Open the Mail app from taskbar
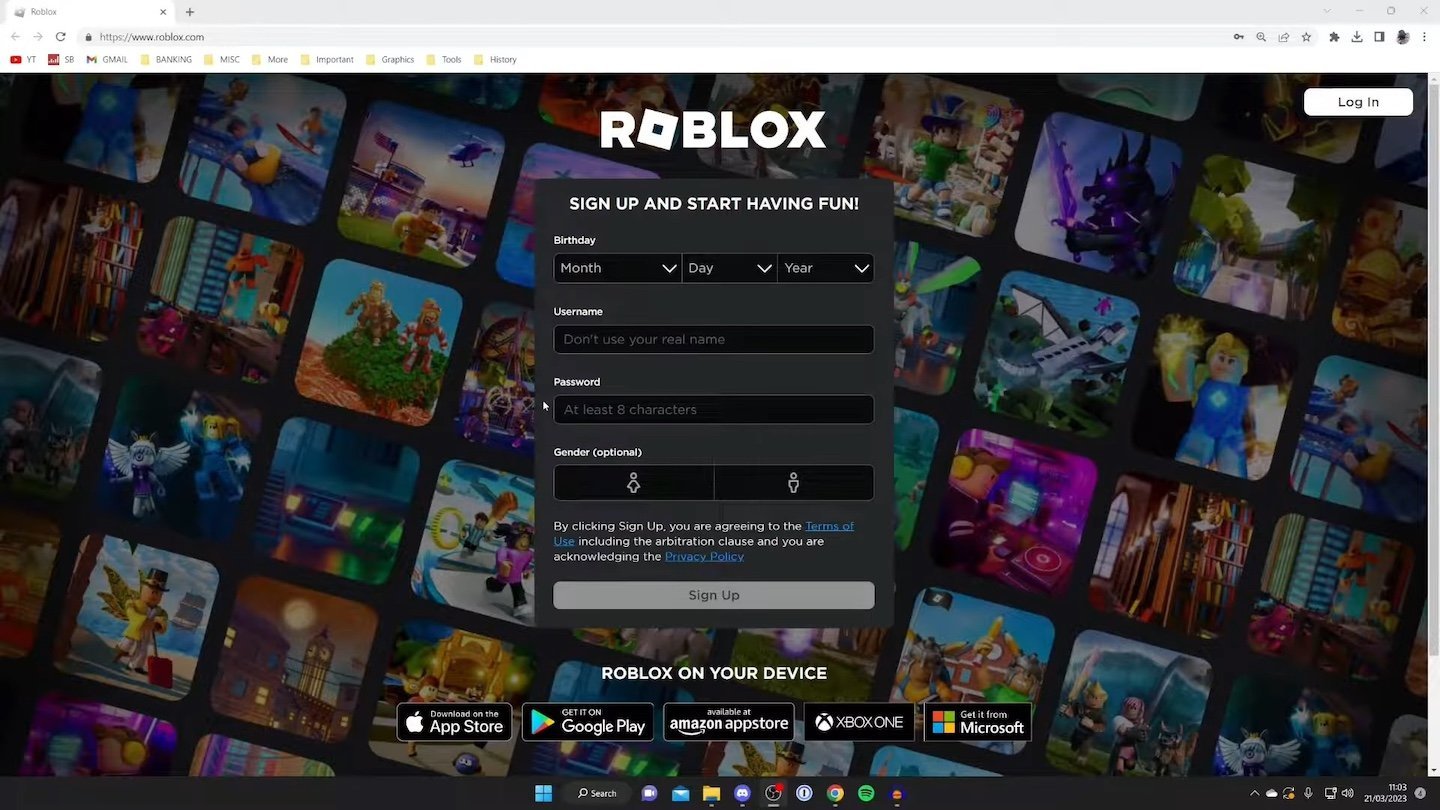The width and height of the screenshot is (1440, 810). pos(680,793)
